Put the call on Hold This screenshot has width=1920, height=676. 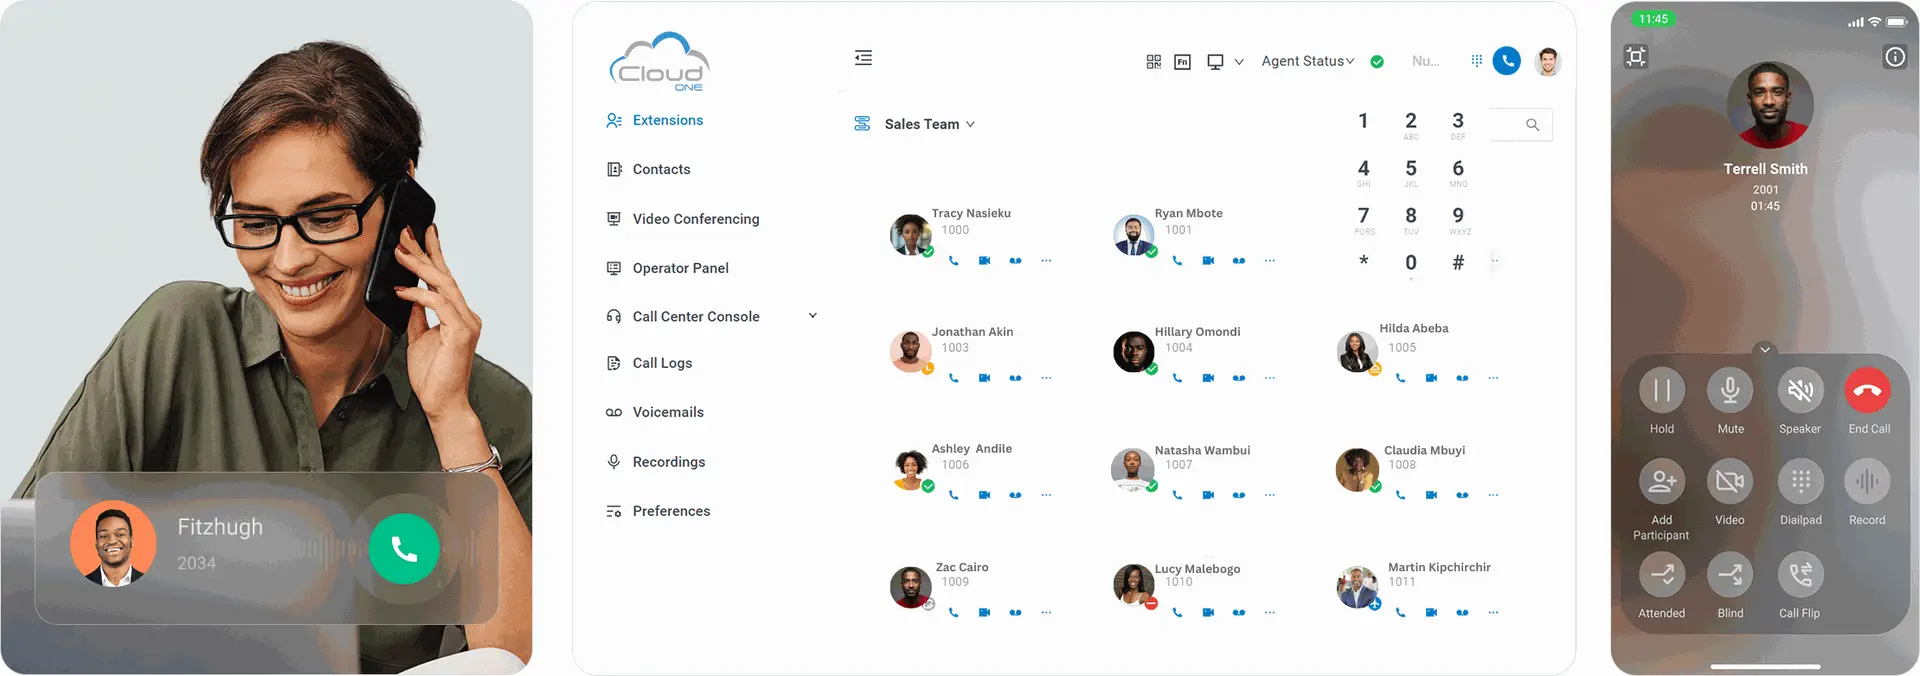[x=1661, y=391]
